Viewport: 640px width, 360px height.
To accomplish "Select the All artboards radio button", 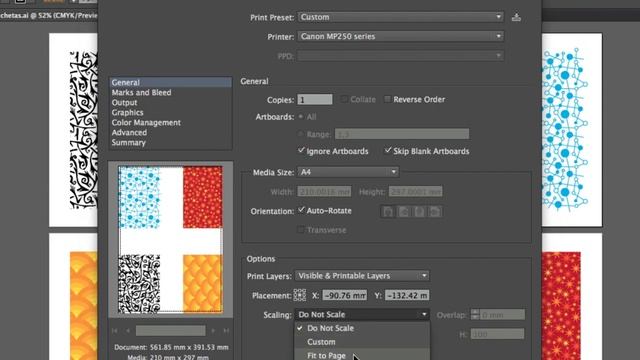I will (x=301, y=117).
